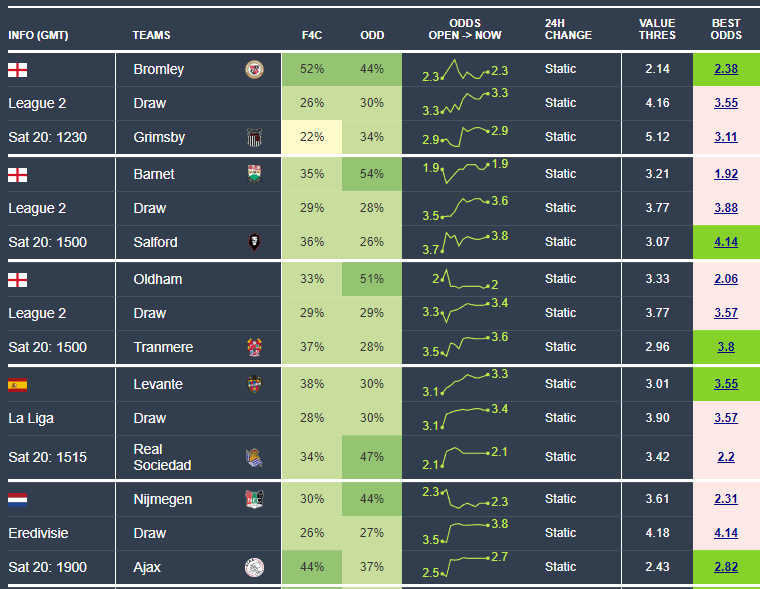Follow Ajax best odds 2.82 link
The height and width of the screenshot is (589, 760).
pos(726,568)
